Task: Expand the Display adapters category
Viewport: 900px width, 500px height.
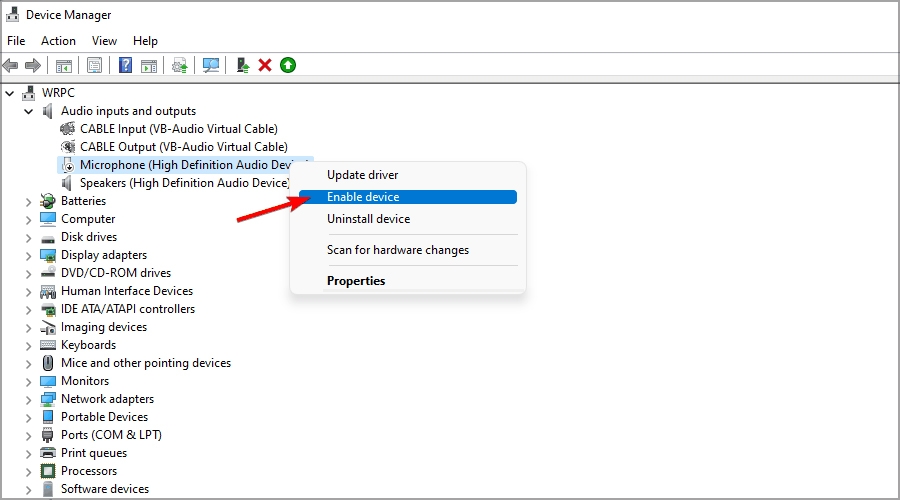Action: [28, 255]
